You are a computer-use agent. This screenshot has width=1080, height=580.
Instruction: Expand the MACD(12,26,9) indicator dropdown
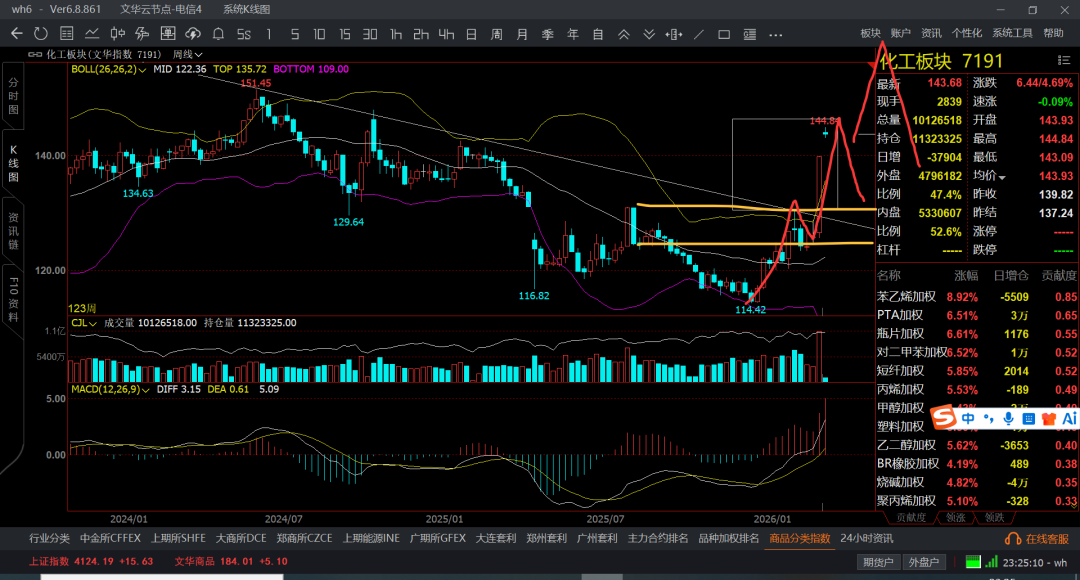pos(145,390)
